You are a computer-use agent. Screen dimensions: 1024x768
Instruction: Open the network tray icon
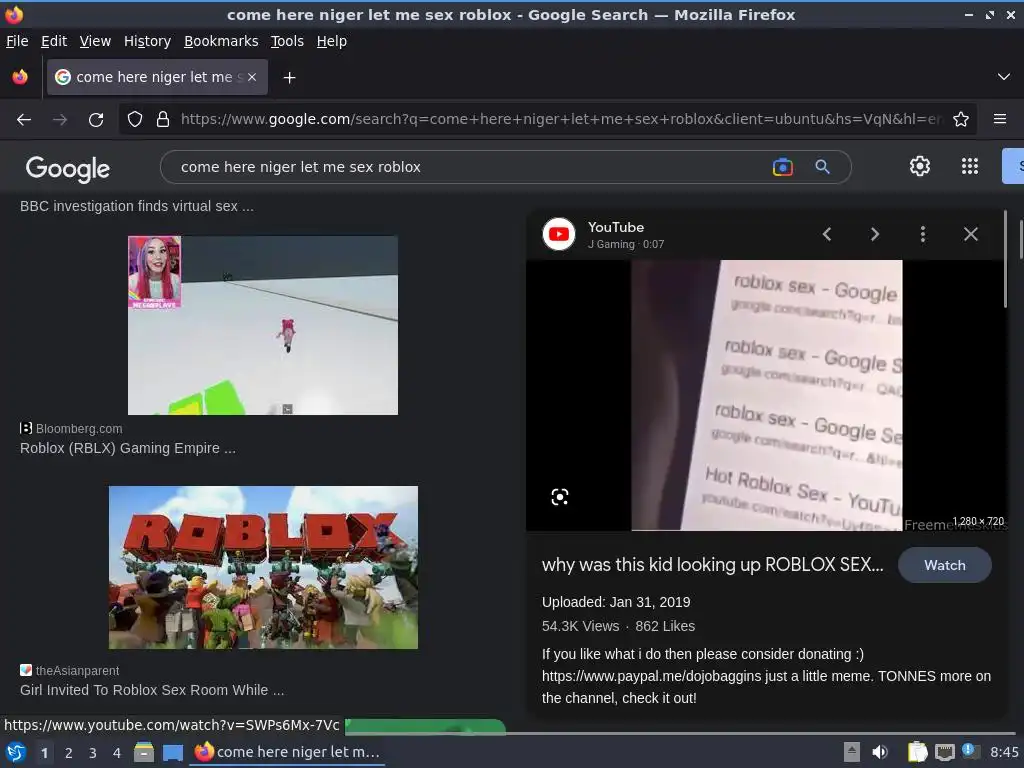[944, 752]
